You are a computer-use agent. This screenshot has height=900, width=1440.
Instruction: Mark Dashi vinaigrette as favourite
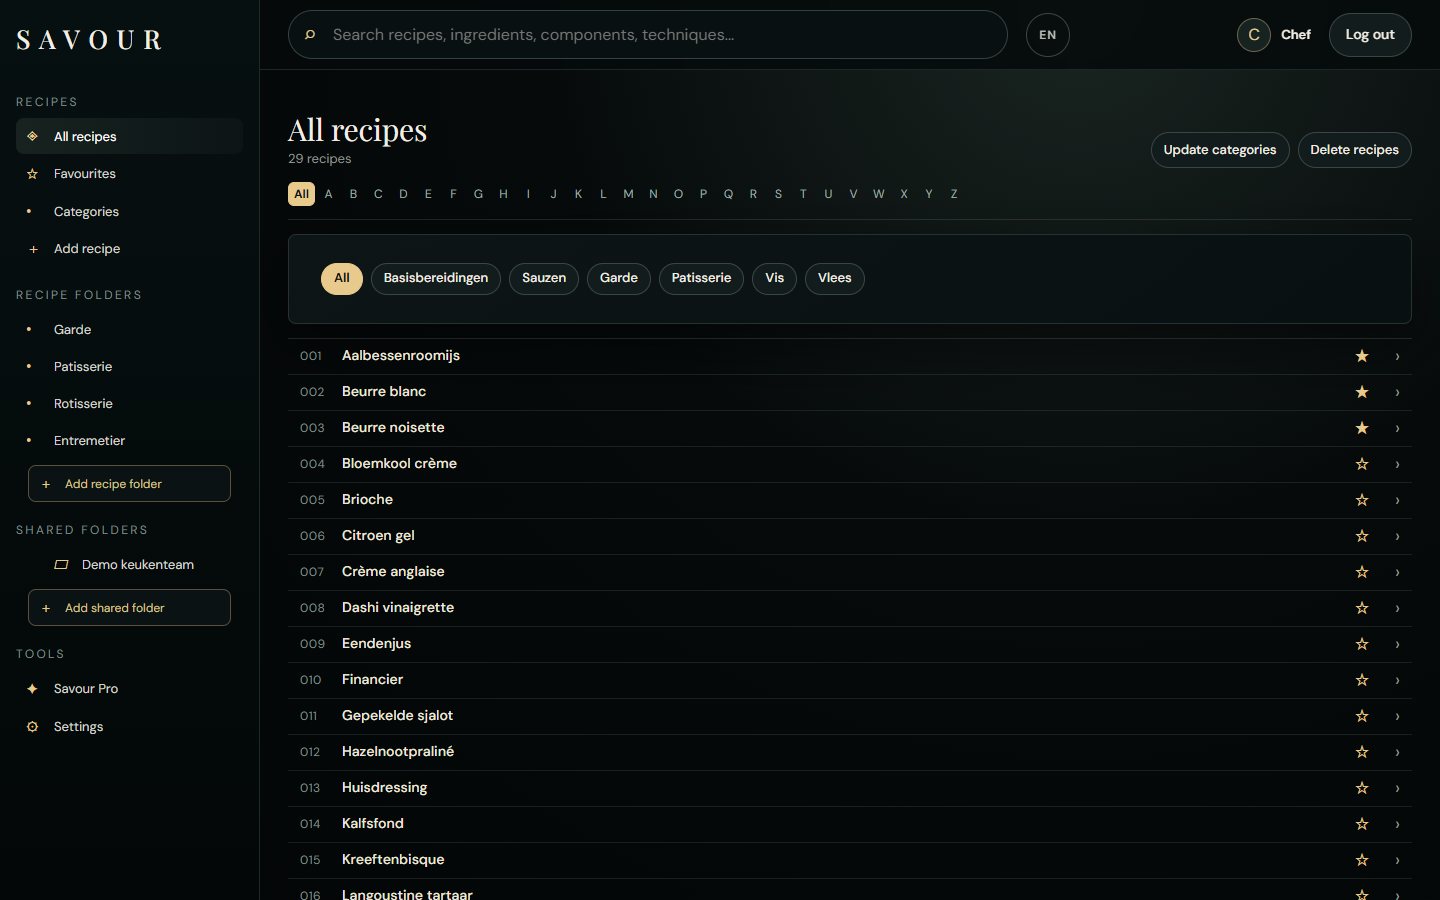[1362, 608]
